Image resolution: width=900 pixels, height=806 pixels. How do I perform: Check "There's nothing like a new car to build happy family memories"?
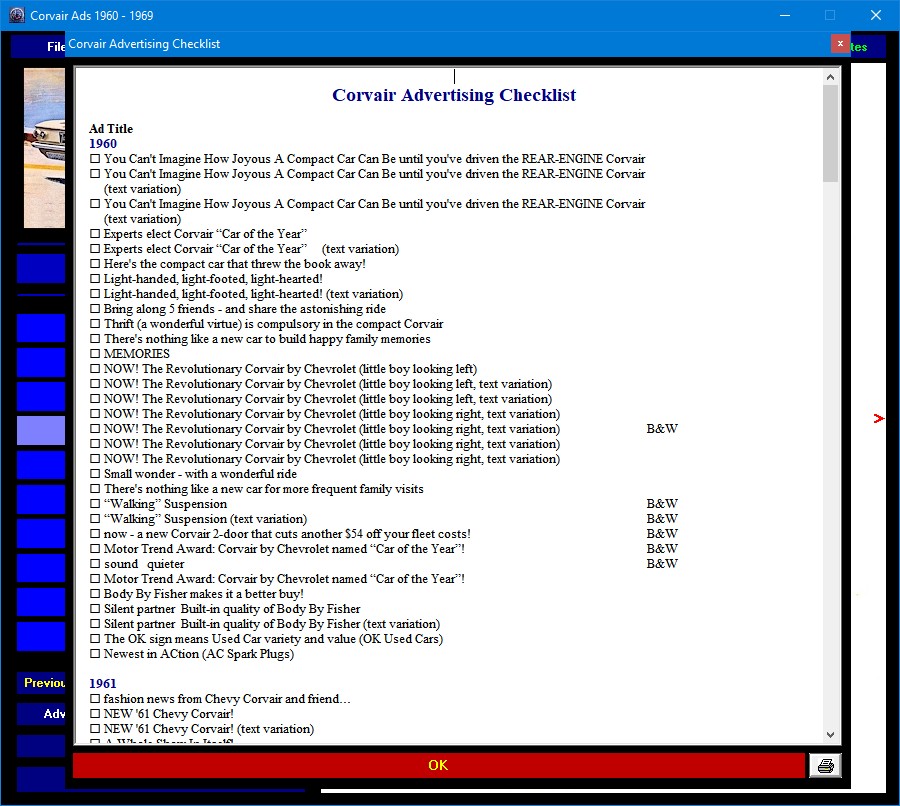pyautogui.click(x=95, y=339)
